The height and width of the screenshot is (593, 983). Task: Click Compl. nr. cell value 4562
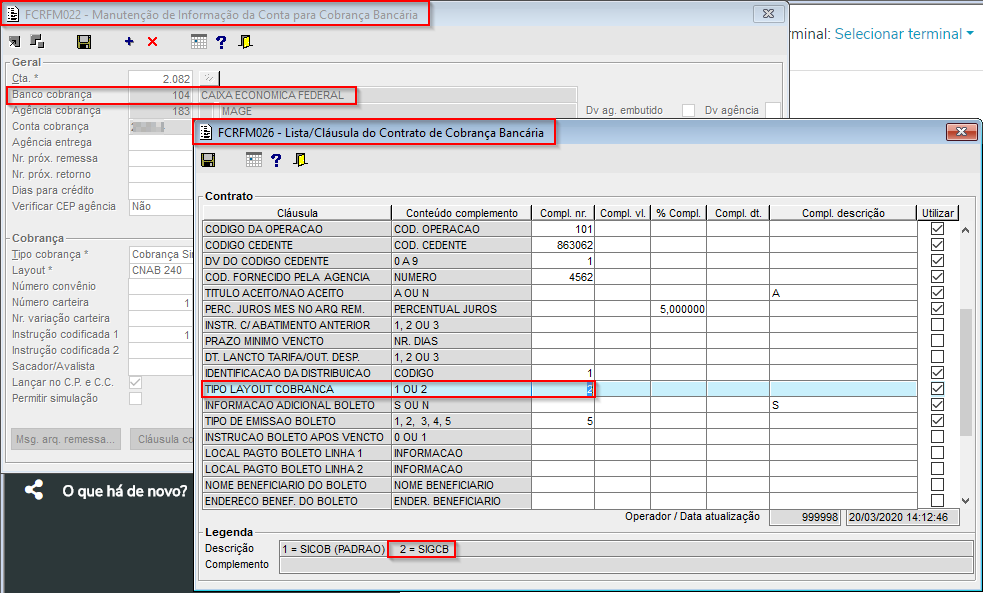[x=563, y=277]
